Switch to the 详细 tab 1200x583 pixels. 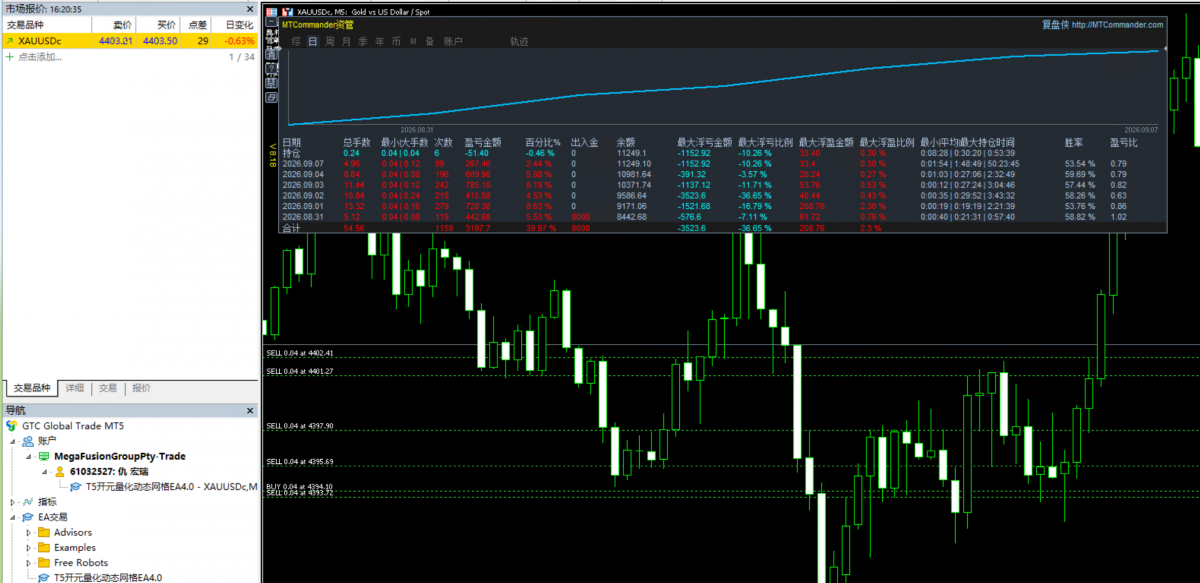click(x=75, y=388)
